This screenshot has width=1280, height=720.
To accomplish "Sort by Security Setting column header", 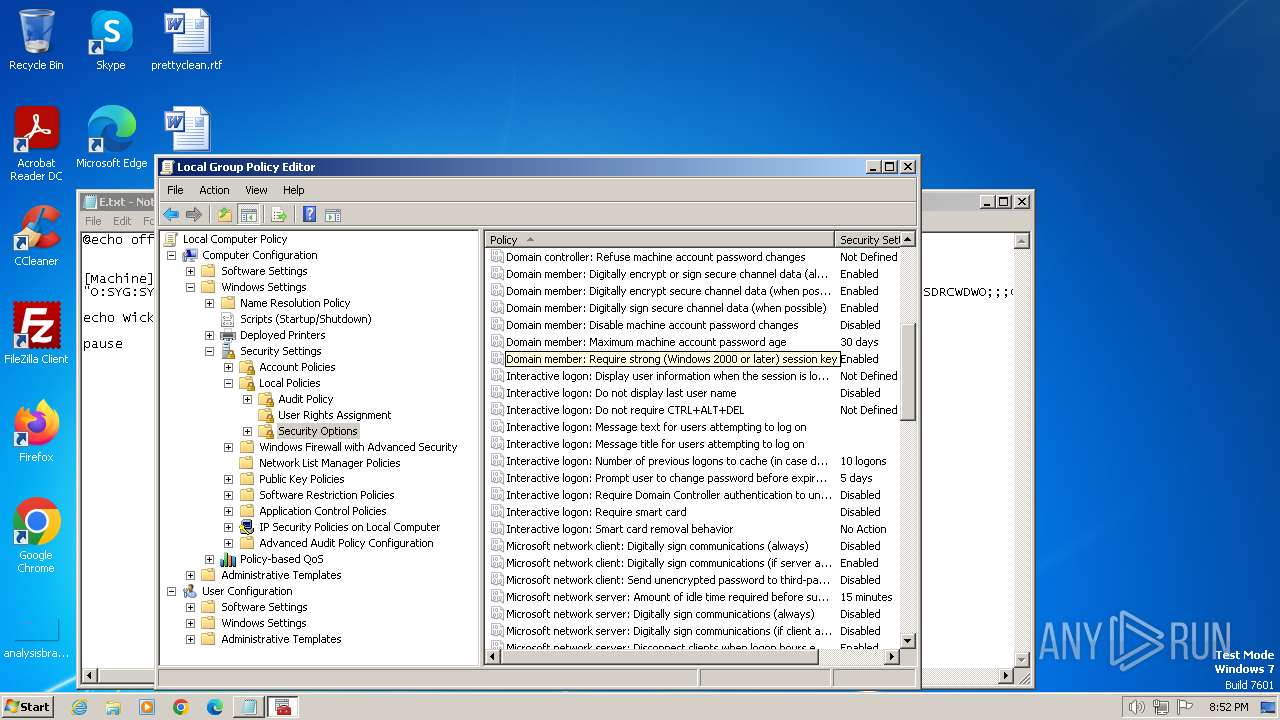I will tap(867, 240).
